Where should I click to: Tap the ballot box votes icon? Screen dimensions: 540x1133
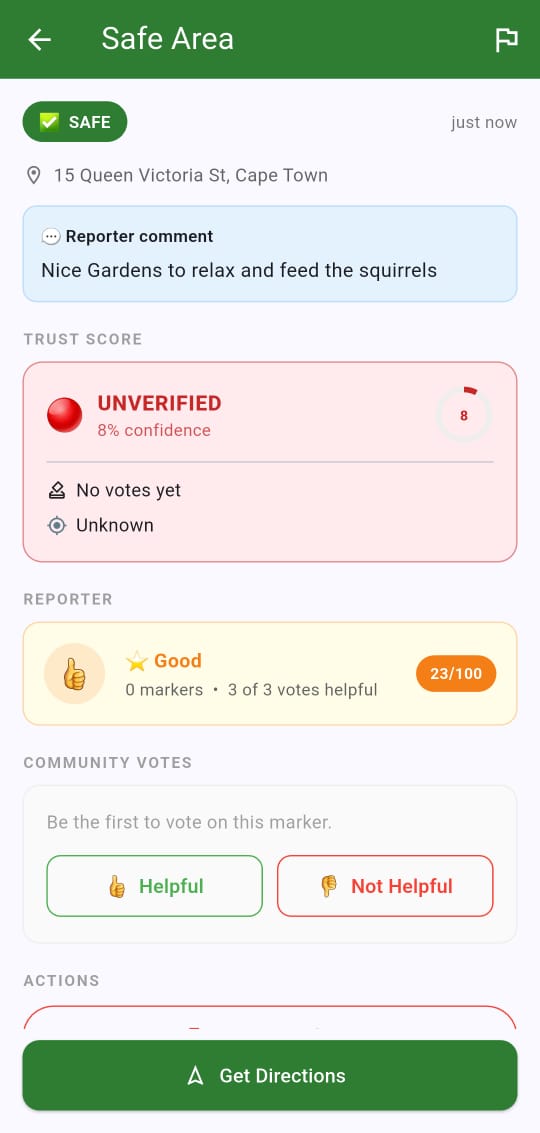coord(56,491)
